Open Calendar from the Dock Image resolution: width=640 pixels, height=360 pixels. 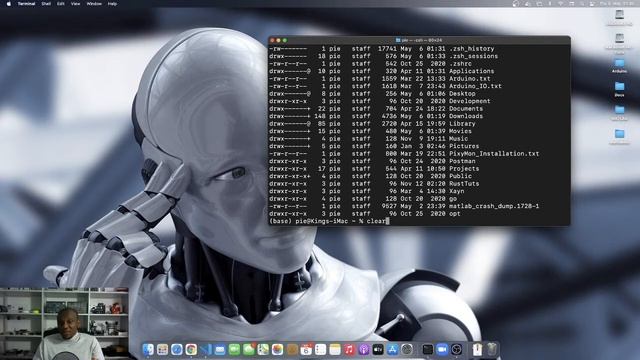[x=306, y=349]
